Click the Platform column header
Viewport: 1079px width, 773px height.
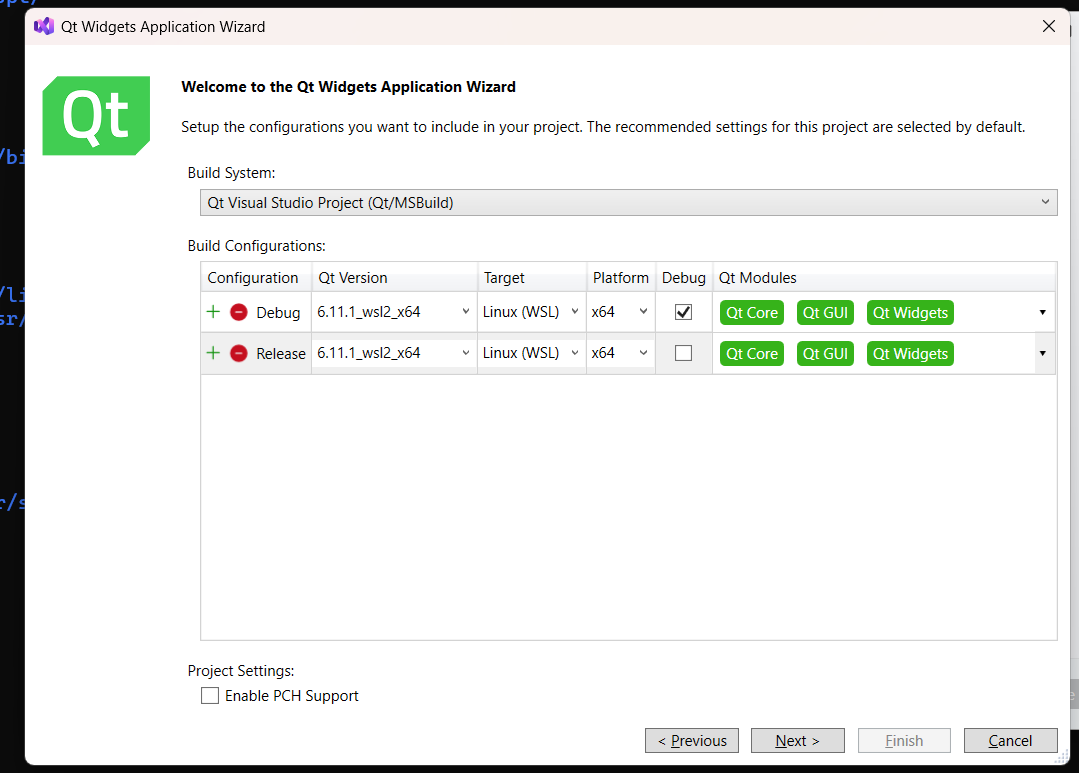pos(621,277)
